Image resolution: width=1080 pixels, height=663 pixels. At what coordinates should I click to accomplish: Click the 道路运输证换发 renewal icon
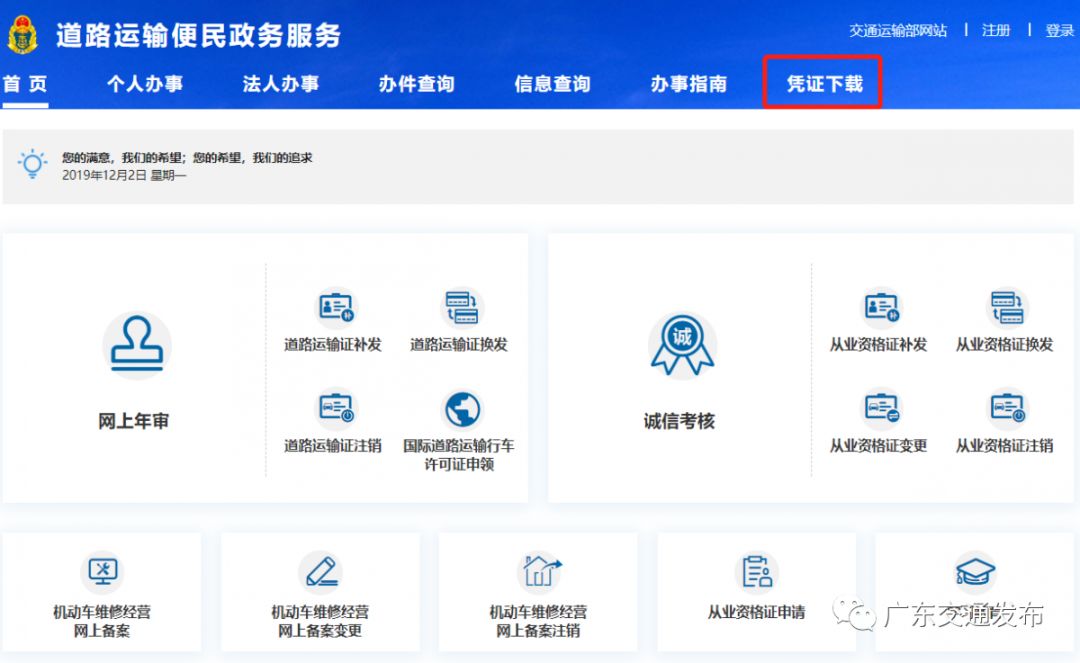[461, 307]
